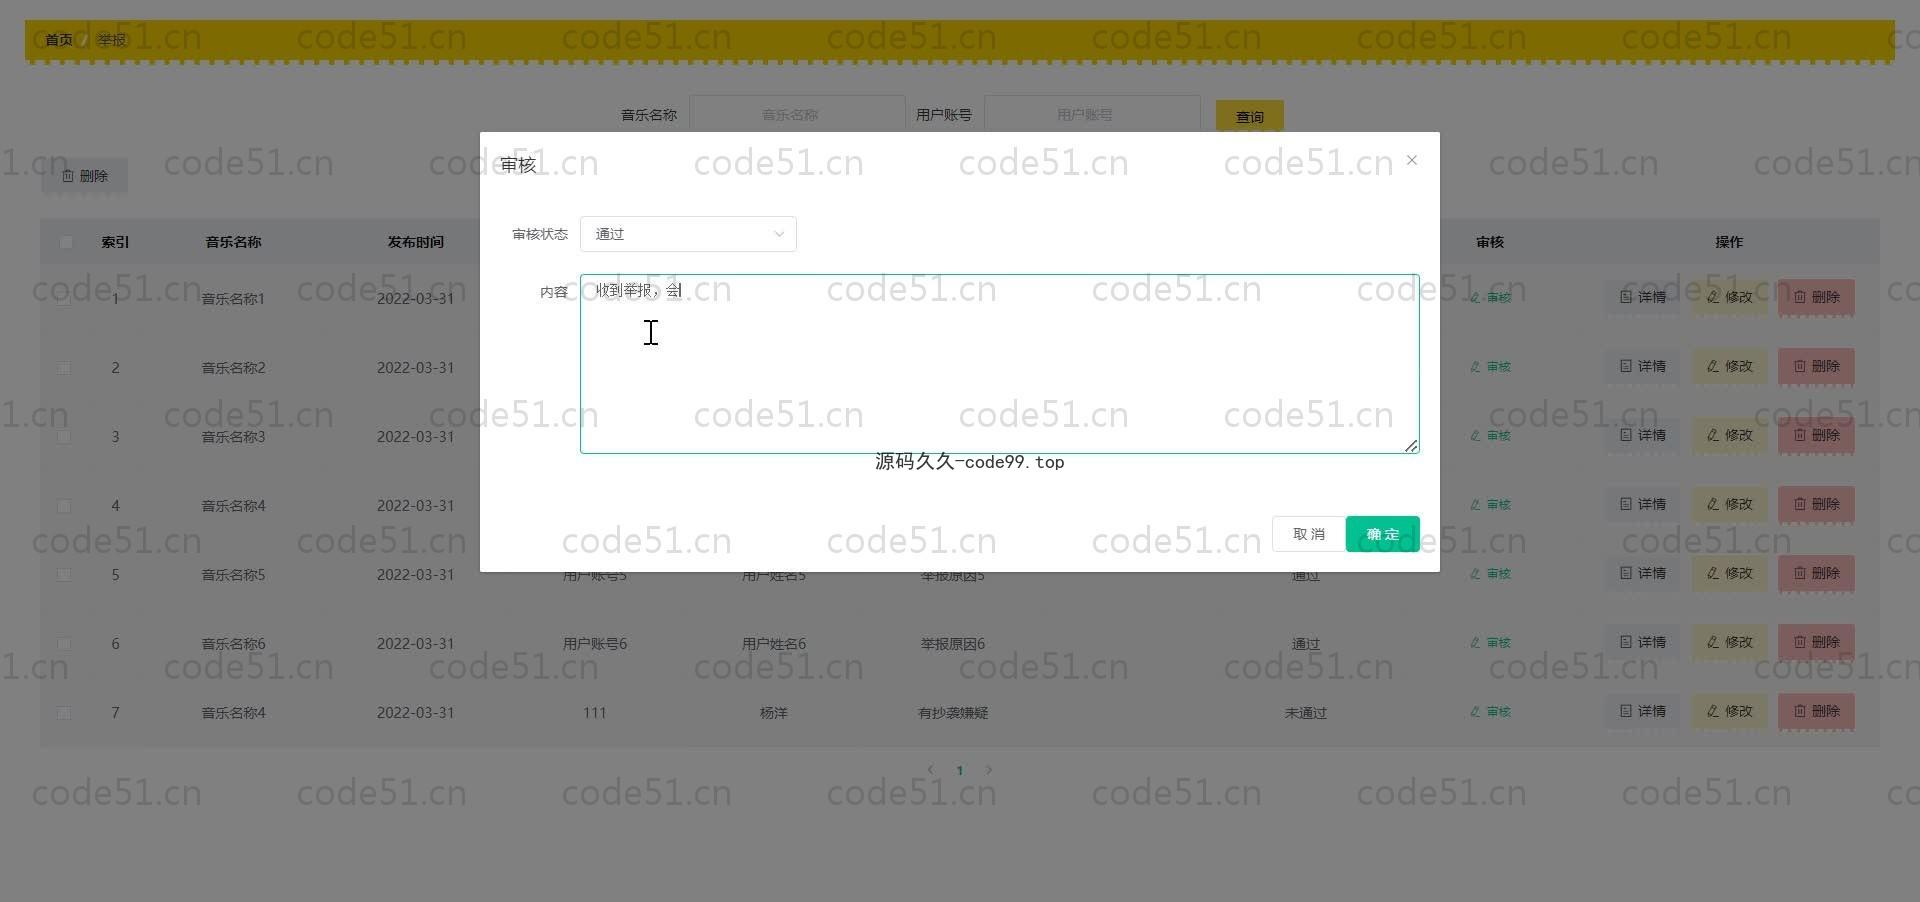Image resolution: width=1920 pixels, height=902 pixels.
Task: Open the 审核状态 dropdown showing 通过
Action: [688, 234]
